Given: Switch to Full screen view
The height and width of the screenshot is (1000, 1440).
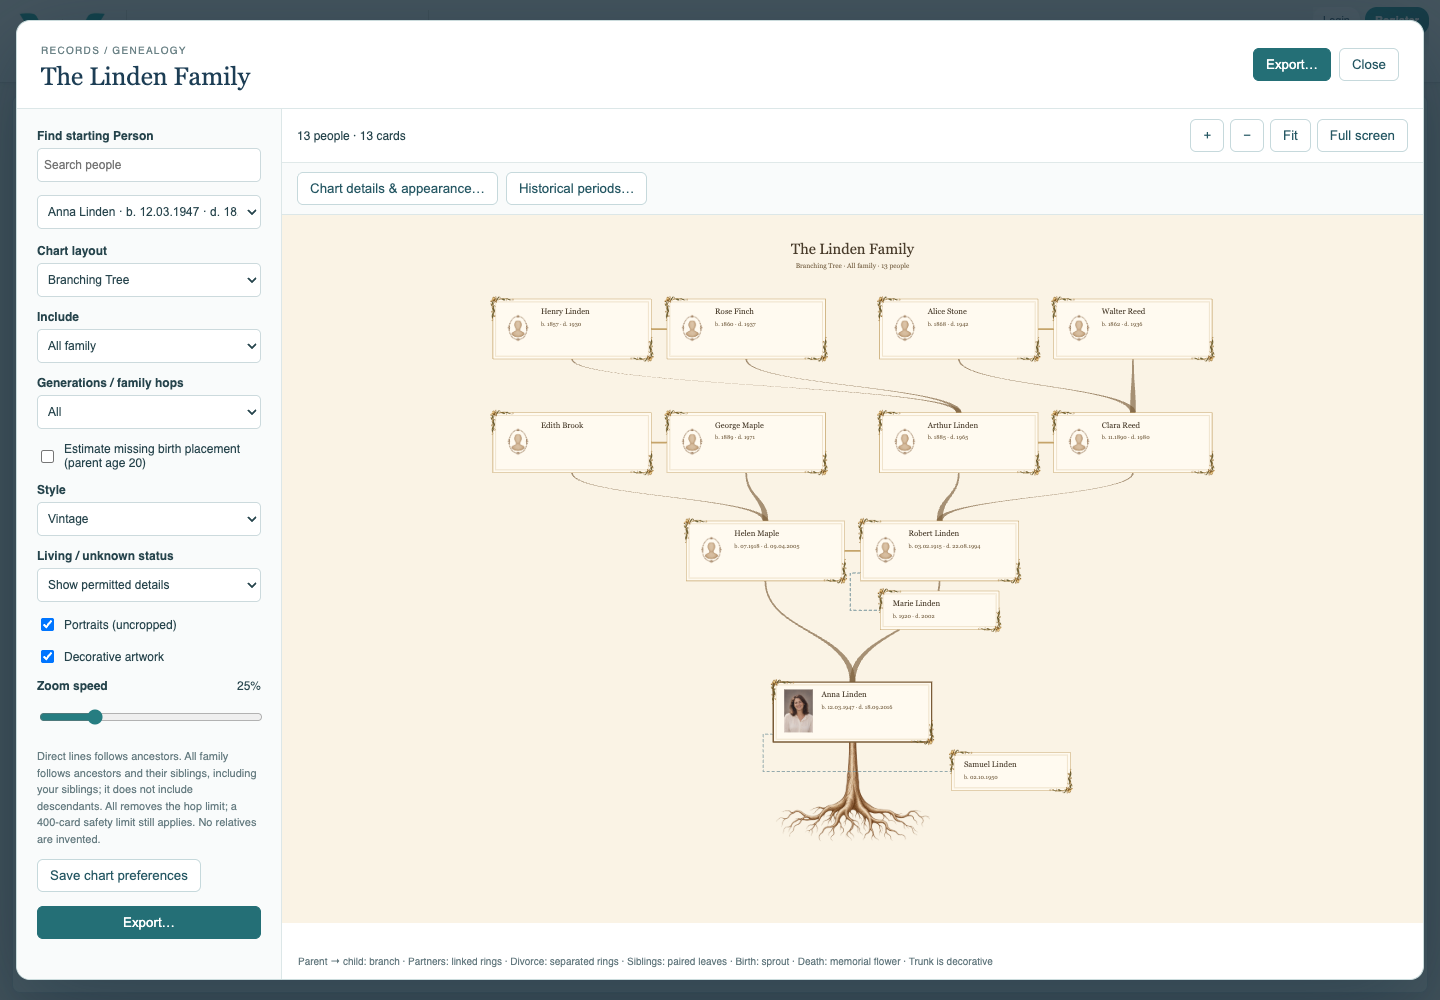Looking at the screenshot, I should (x=1362, y=136).
